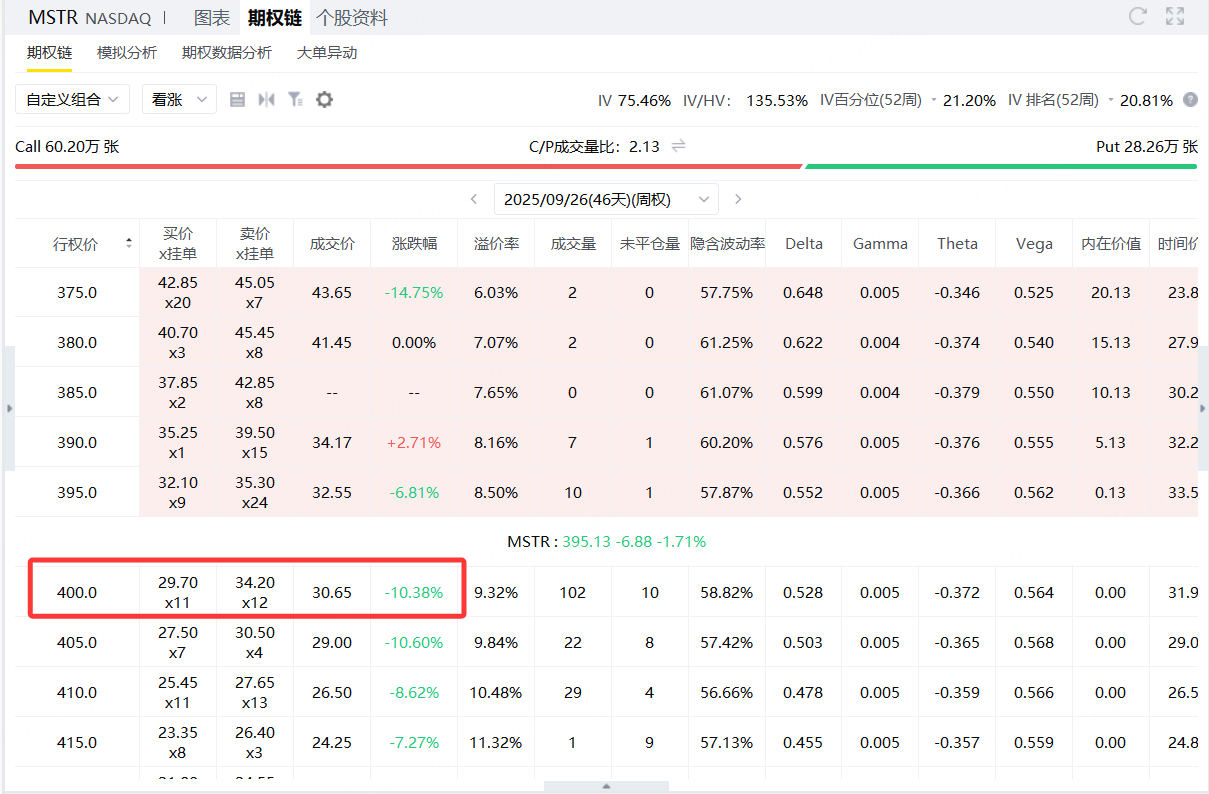Switch to the top 期权链 tab
The width and height of the screenshot is (1209, 794).
275,18
